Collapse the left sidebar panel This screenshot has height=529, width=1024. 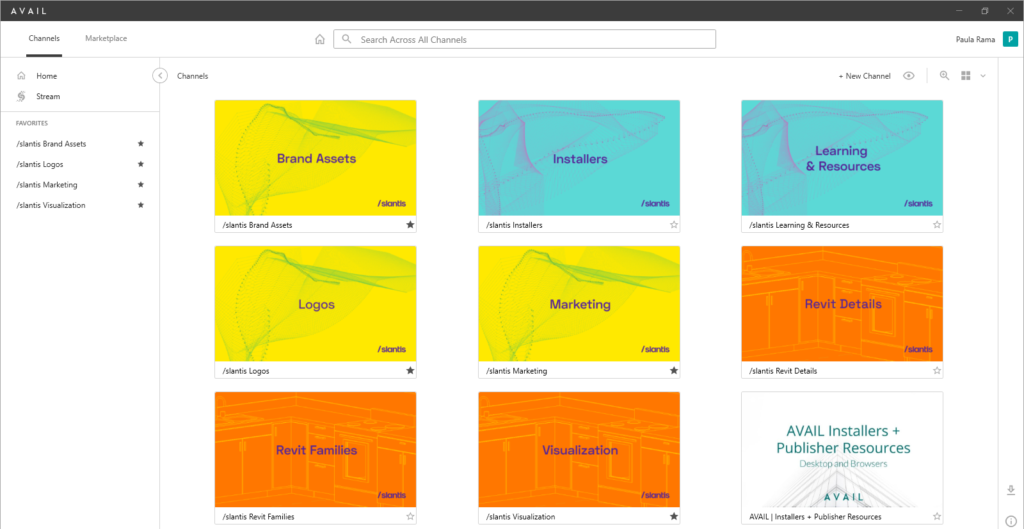point(160,76)
